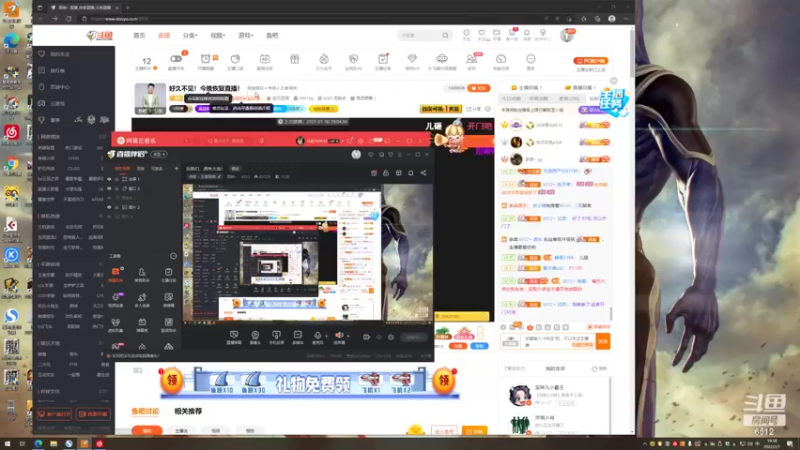
Task: Toggle the streamer toolbar on/off switch
Action: coord(176,59)
